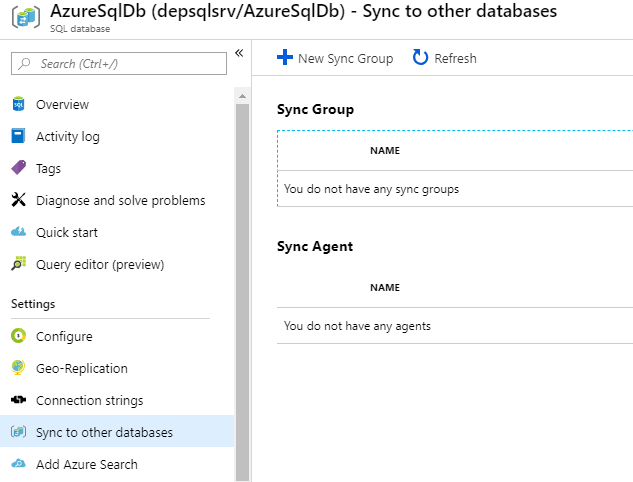This screenshot has height=482, width=633.
Task: Click the 'SQL database' subtitle text
Action: 80,29
